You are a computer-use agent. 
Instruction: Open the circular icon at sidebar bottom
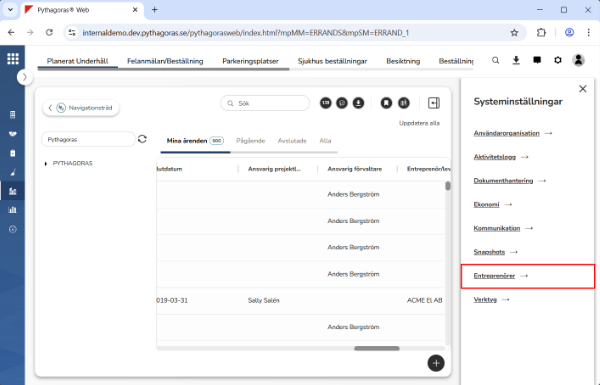coord(13,229)
